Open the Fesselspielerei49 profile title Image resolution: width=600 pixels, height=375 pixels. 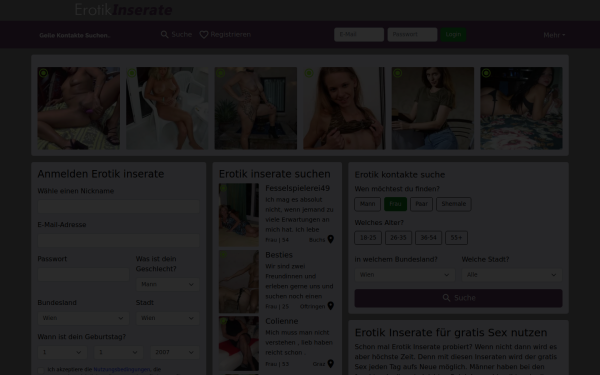coord(297,188)
